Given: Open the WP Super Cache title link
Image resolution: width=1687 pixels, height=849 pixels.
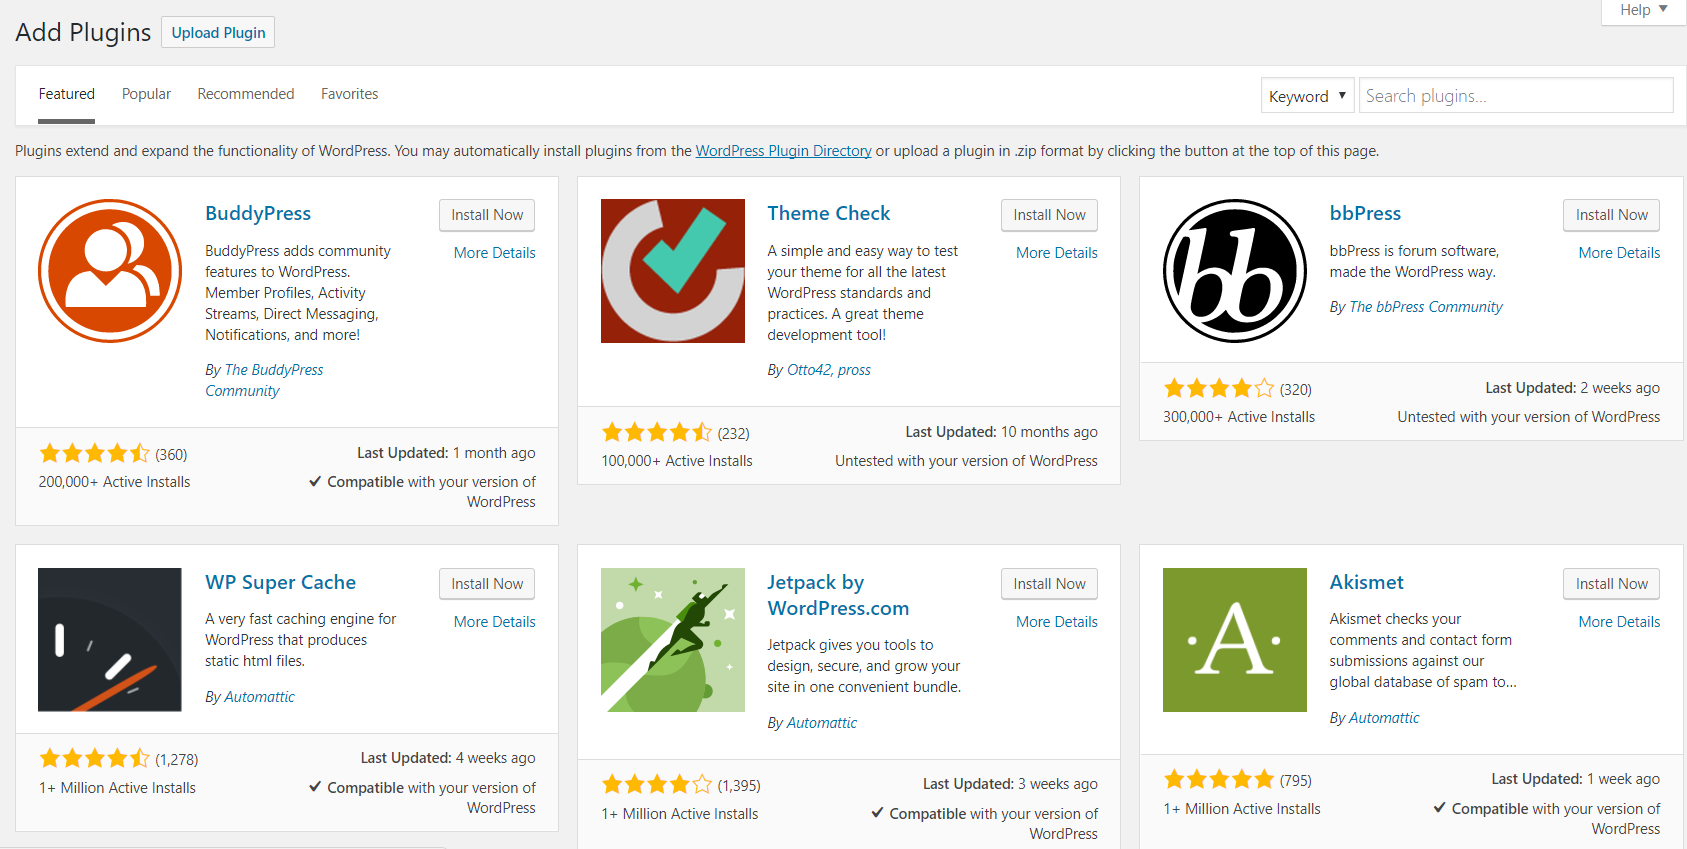Looking at the screenshot, I should (280, 582).
